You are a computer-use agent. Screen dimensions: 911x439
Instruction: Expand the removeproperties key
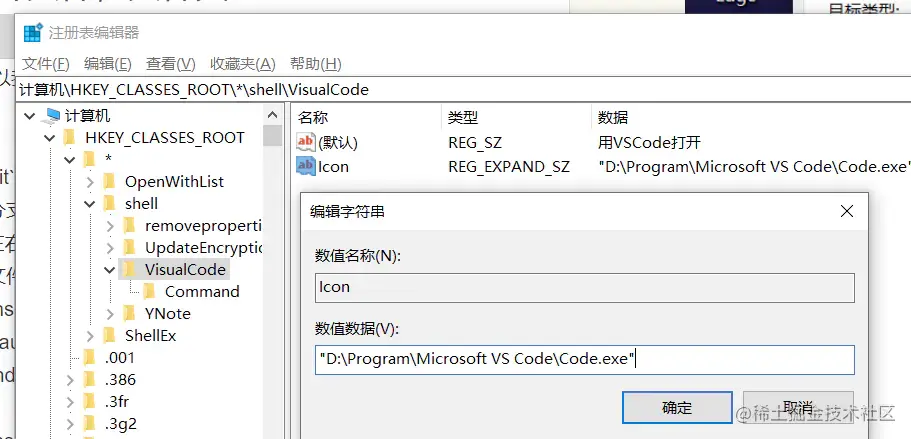[110, 226]
